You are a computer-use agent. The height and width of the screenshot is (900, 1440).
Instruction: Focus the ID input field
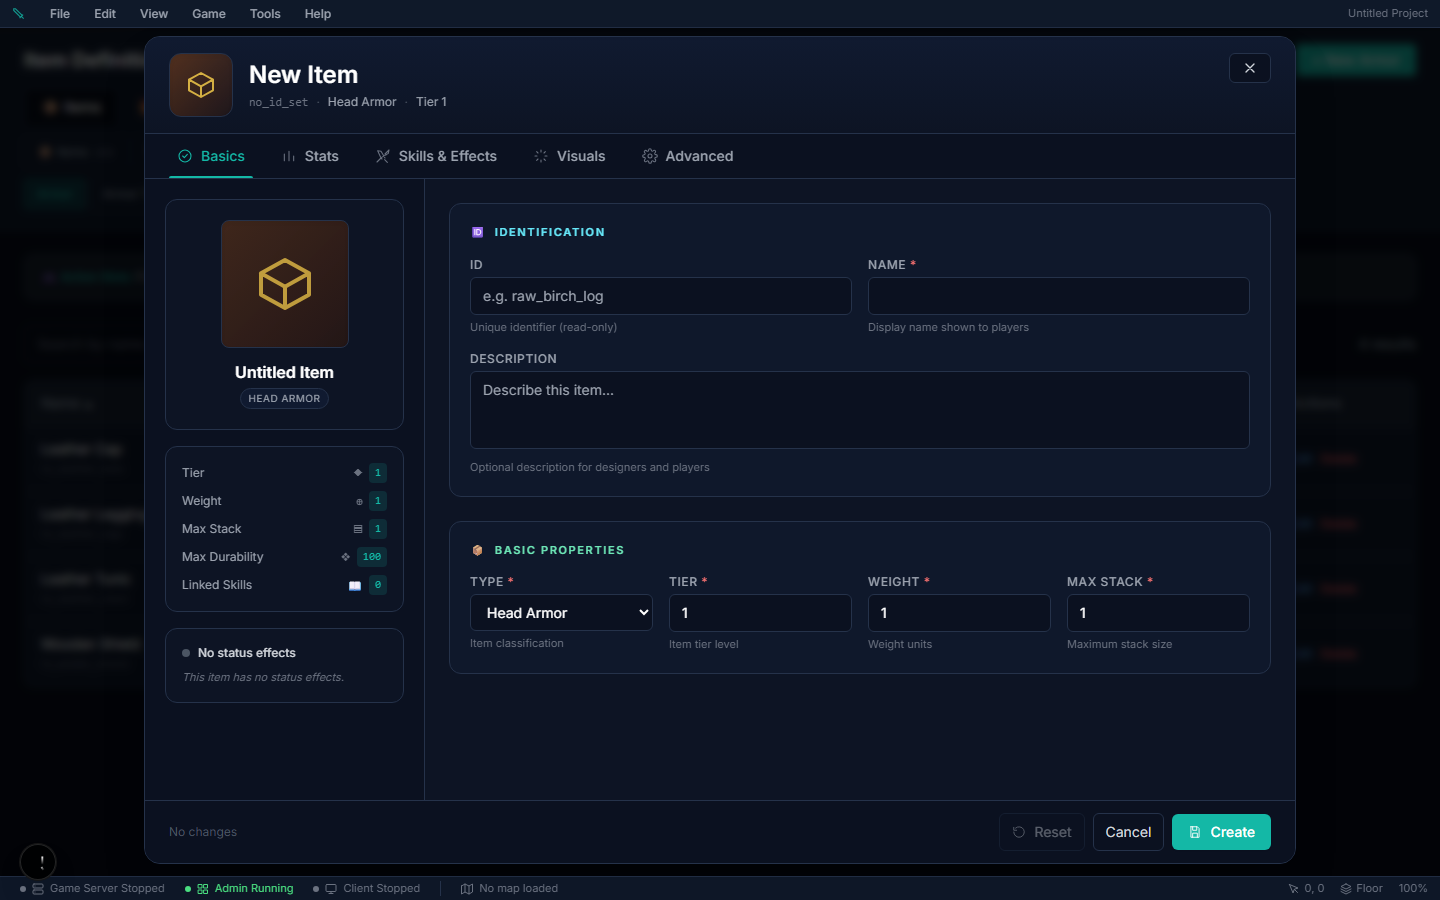click(x=661, y=296)
